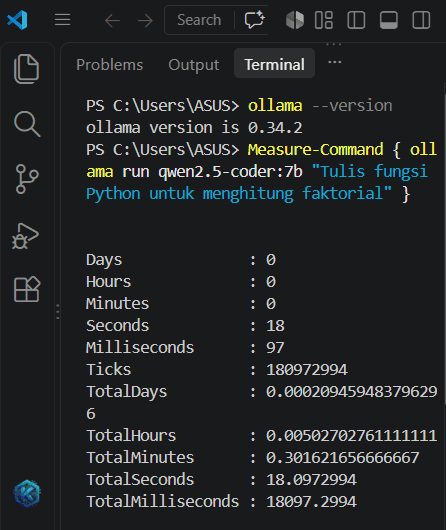Click TotalMinutes value 0.30162165666667
446x530 pixels.
click(343, 457)
